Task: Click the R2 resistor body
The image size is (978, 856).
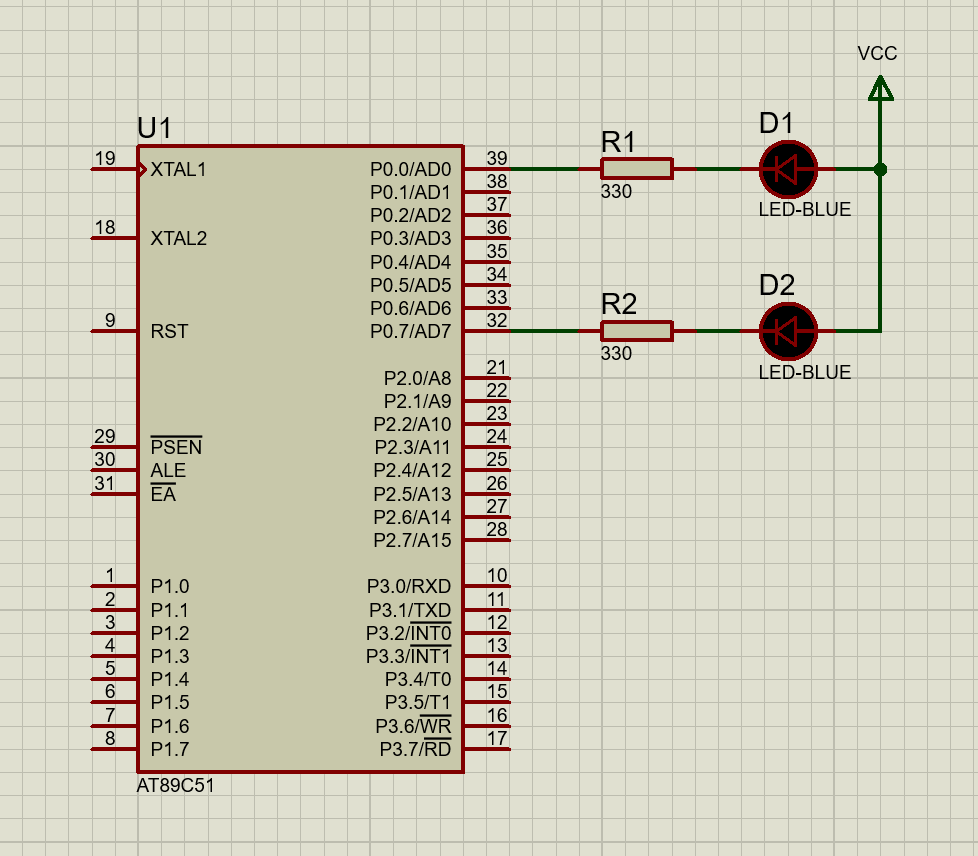Action: pyautogui.click(x=636, y=331)
